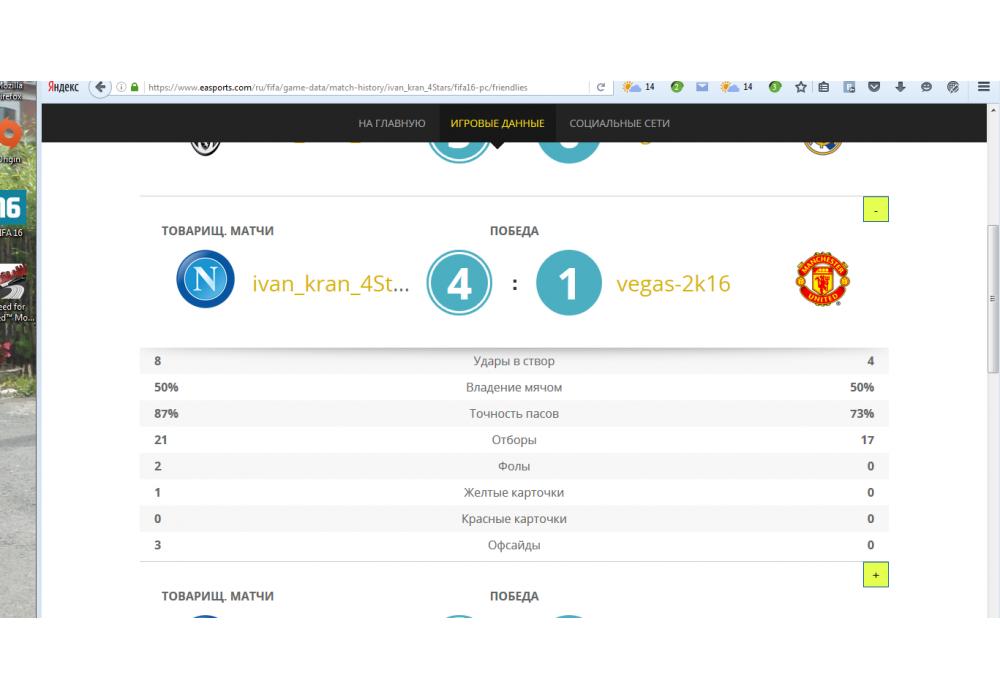Screen dimensions: 1000x700
Task: Bookmark this page with the star icon
Action: pyautogui.click(x=801, y=87)
